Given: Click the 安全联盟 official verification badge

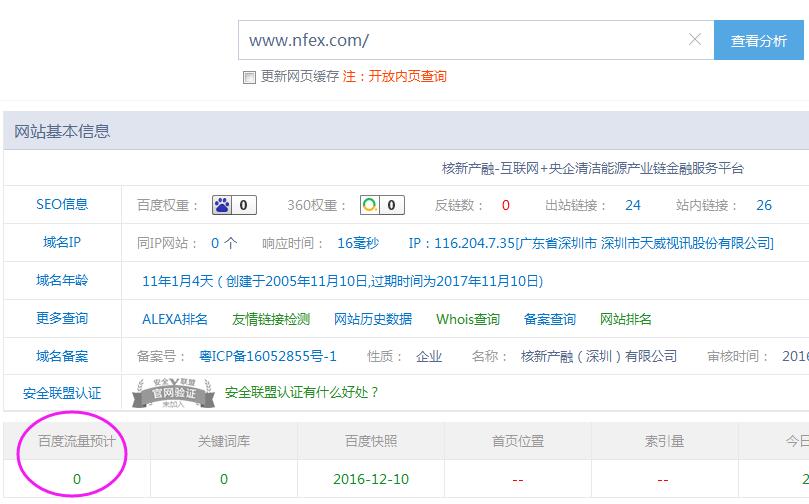Looking at the screenshot, I should point(175,393).
